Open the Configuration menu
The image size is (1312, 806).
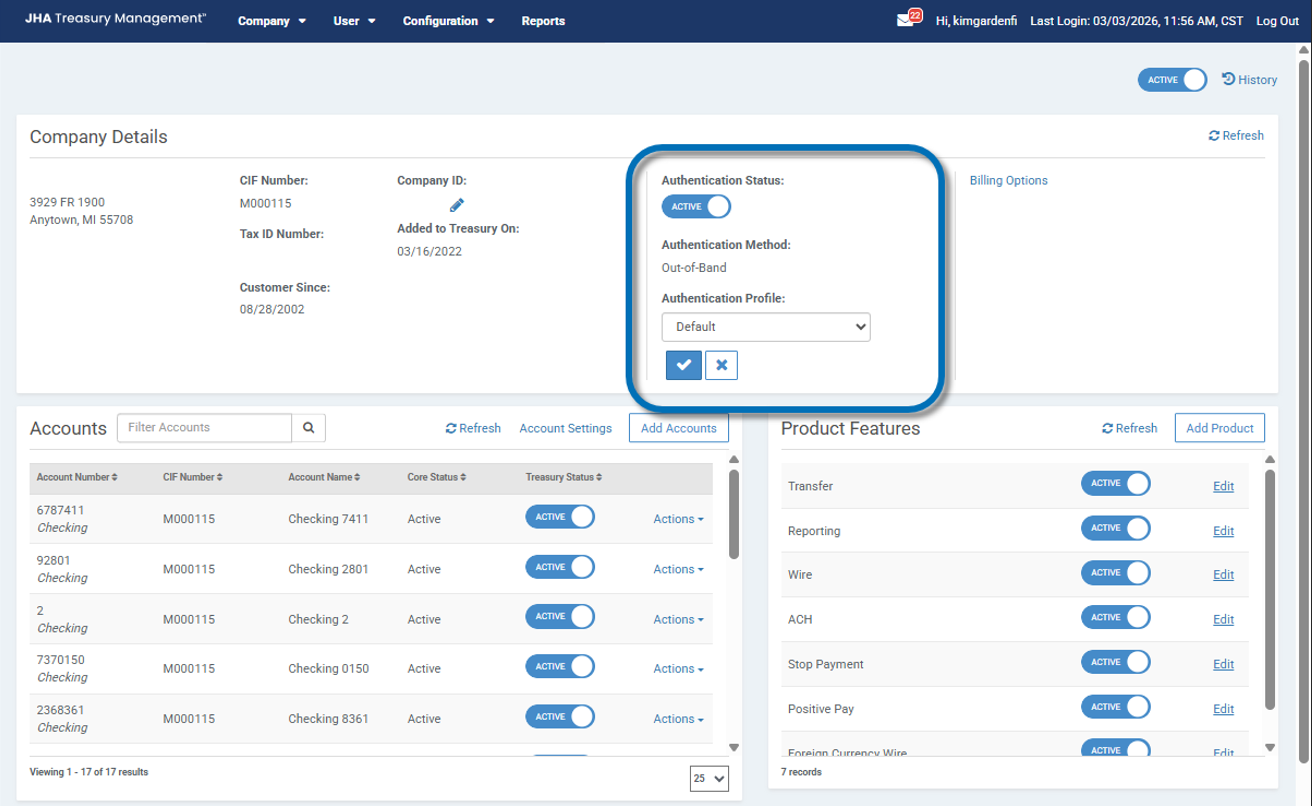(x=448, y=21)
